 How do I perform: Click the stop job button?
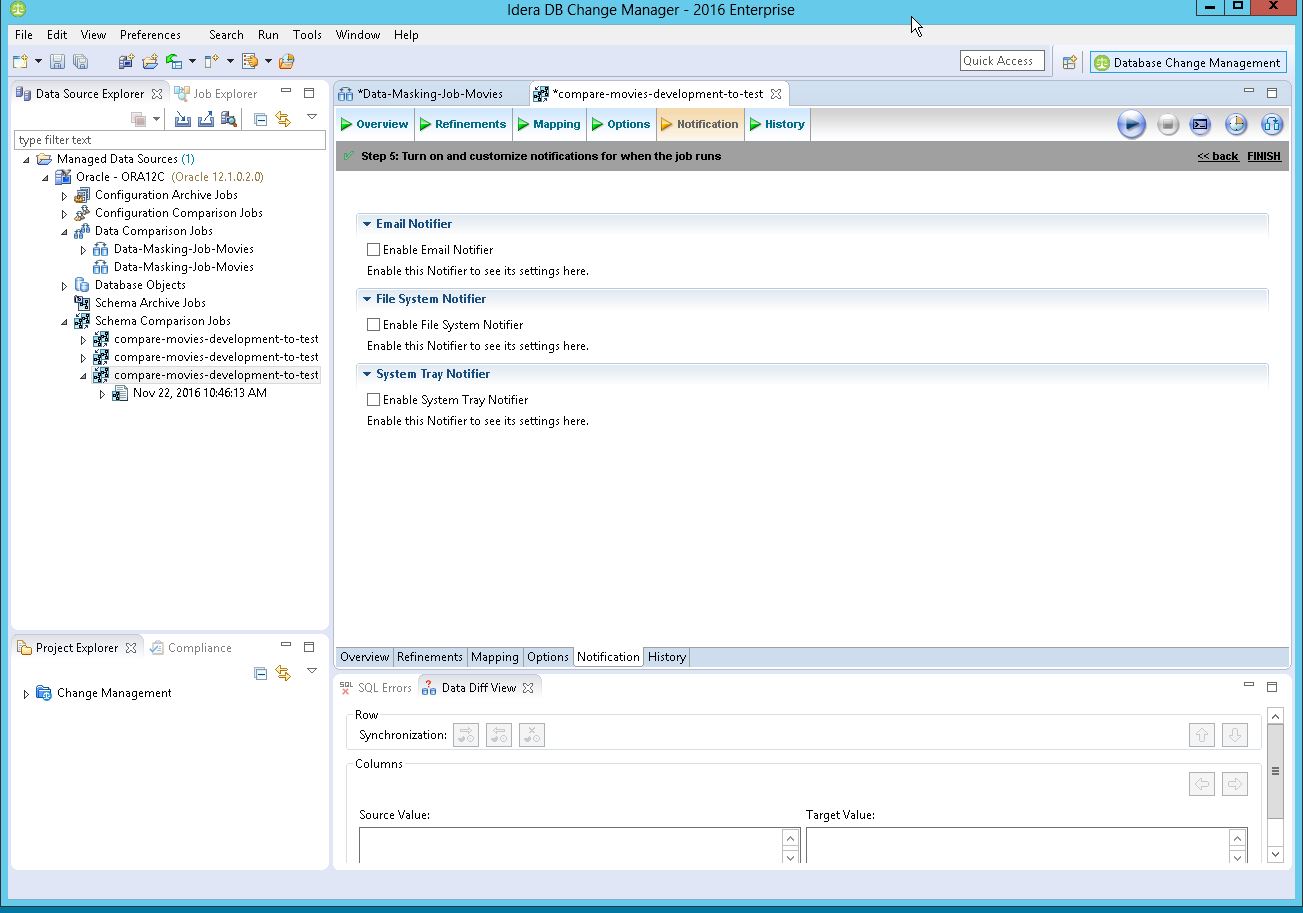1167,125
